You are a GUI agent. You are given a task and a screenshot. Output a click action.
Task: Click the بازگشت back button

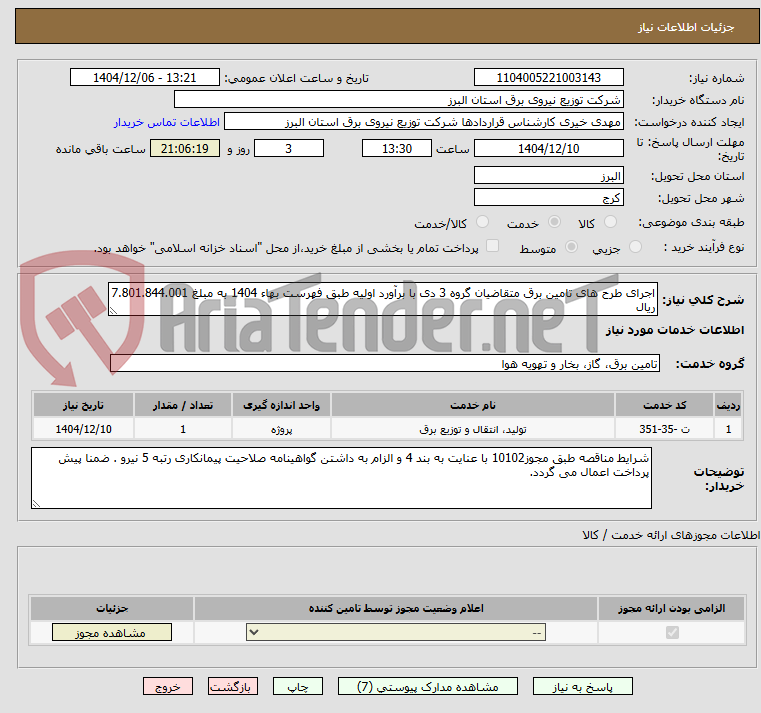tap(233, 686)
